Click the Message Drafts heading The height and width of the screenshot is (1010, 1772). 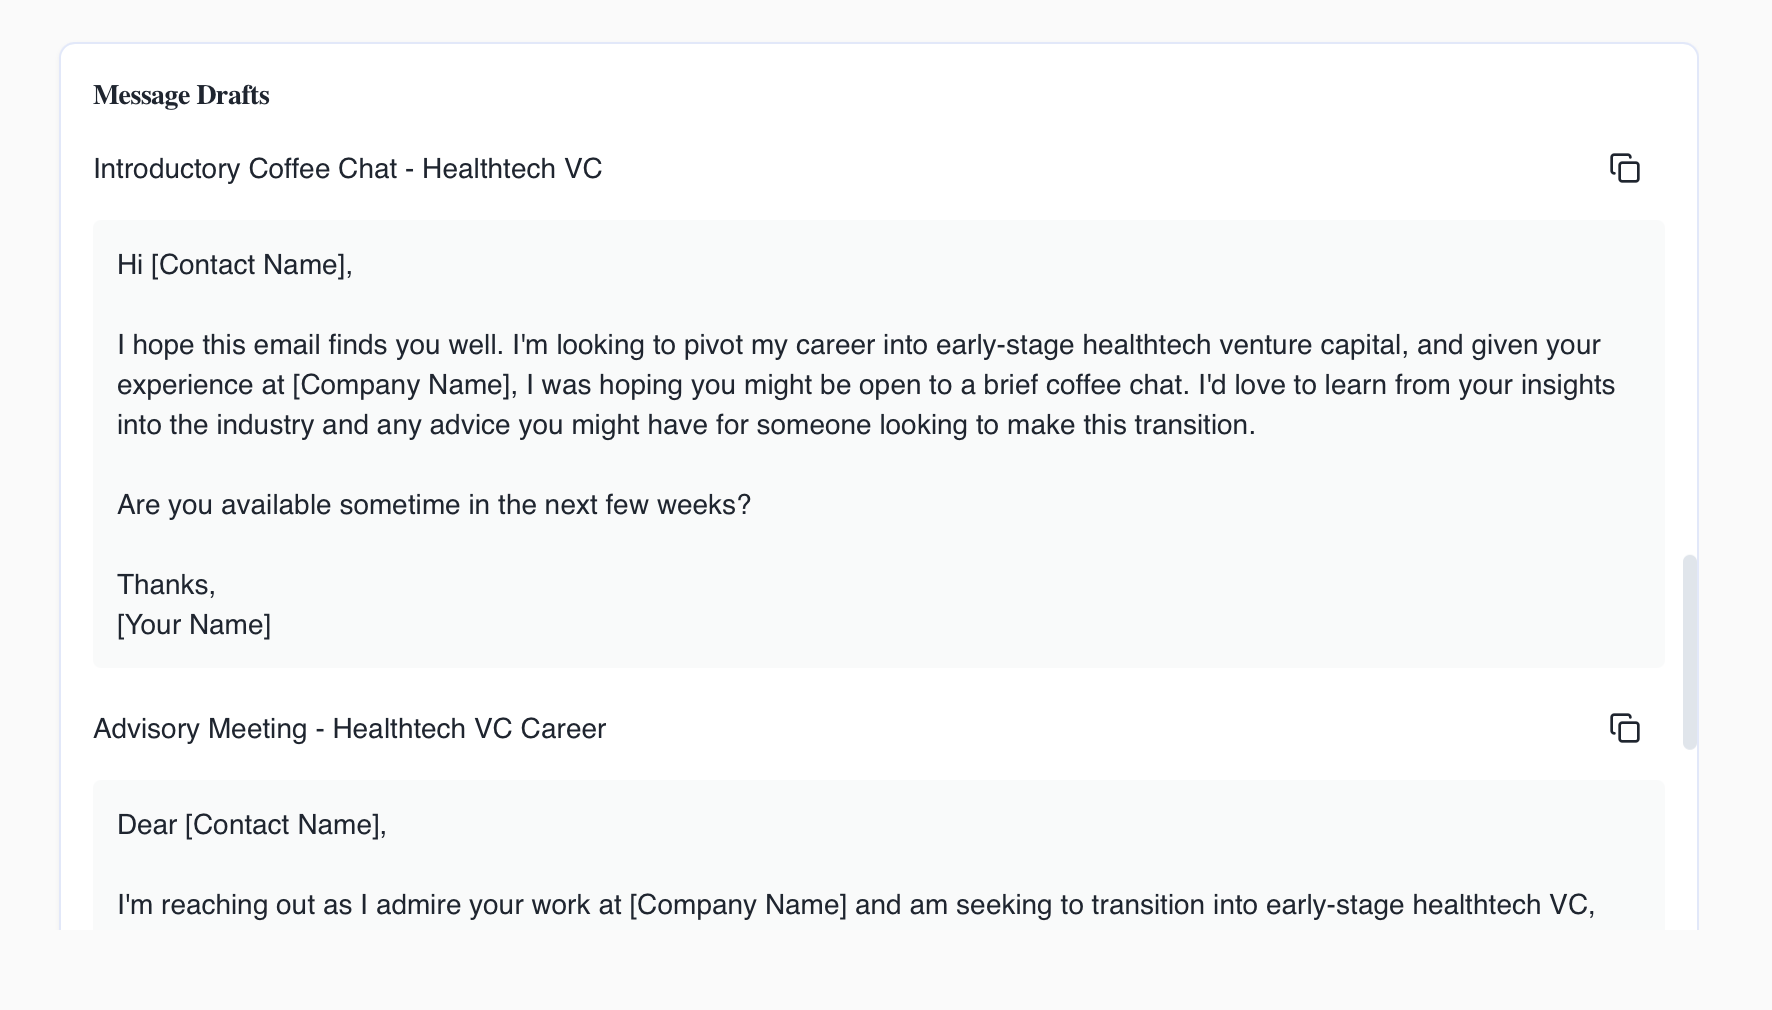click(x=181, y=95)
